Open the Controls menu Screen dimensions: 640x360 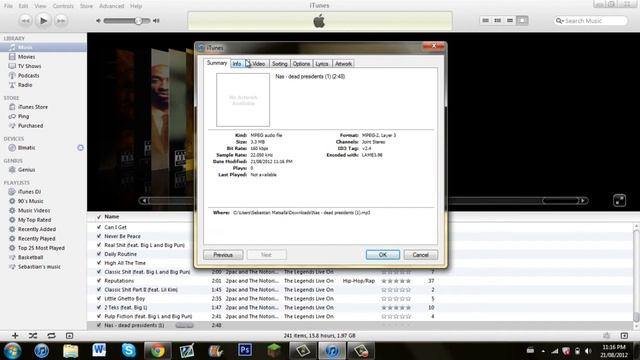pos(63,6)
